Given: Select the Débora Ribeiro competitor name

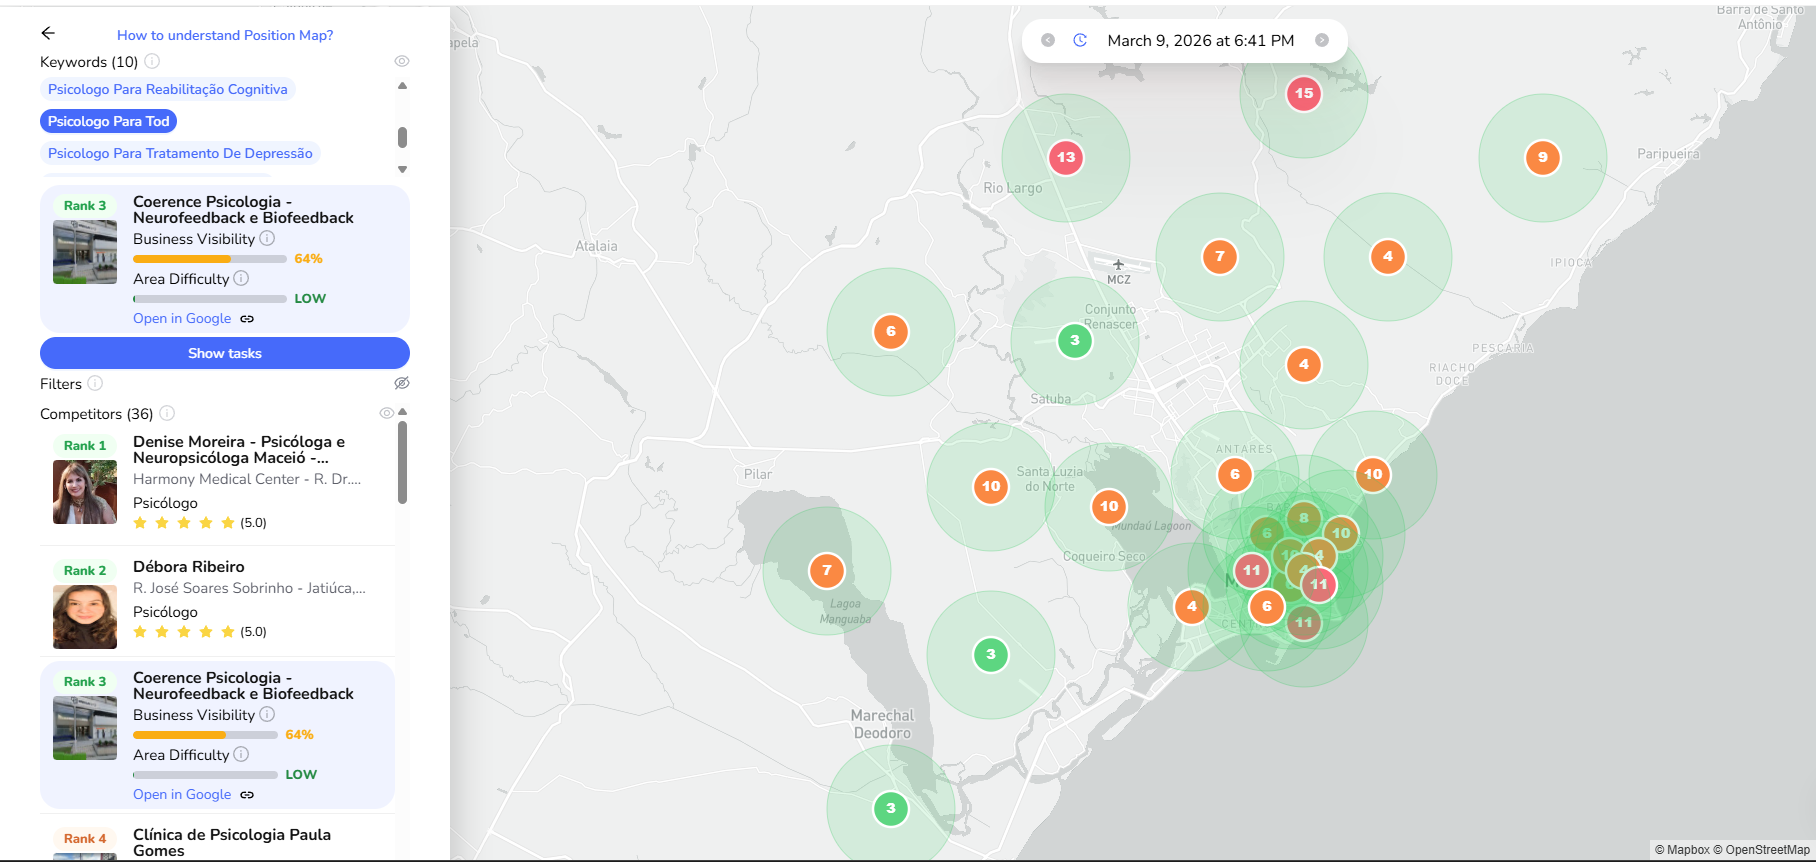Looking at the screenshot, I should [x=189, y=567].
